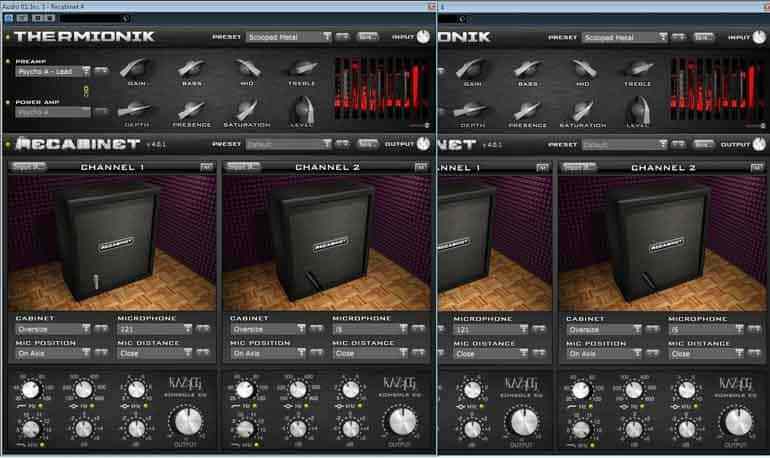Click Saturation knob in left window

[247, 109]
